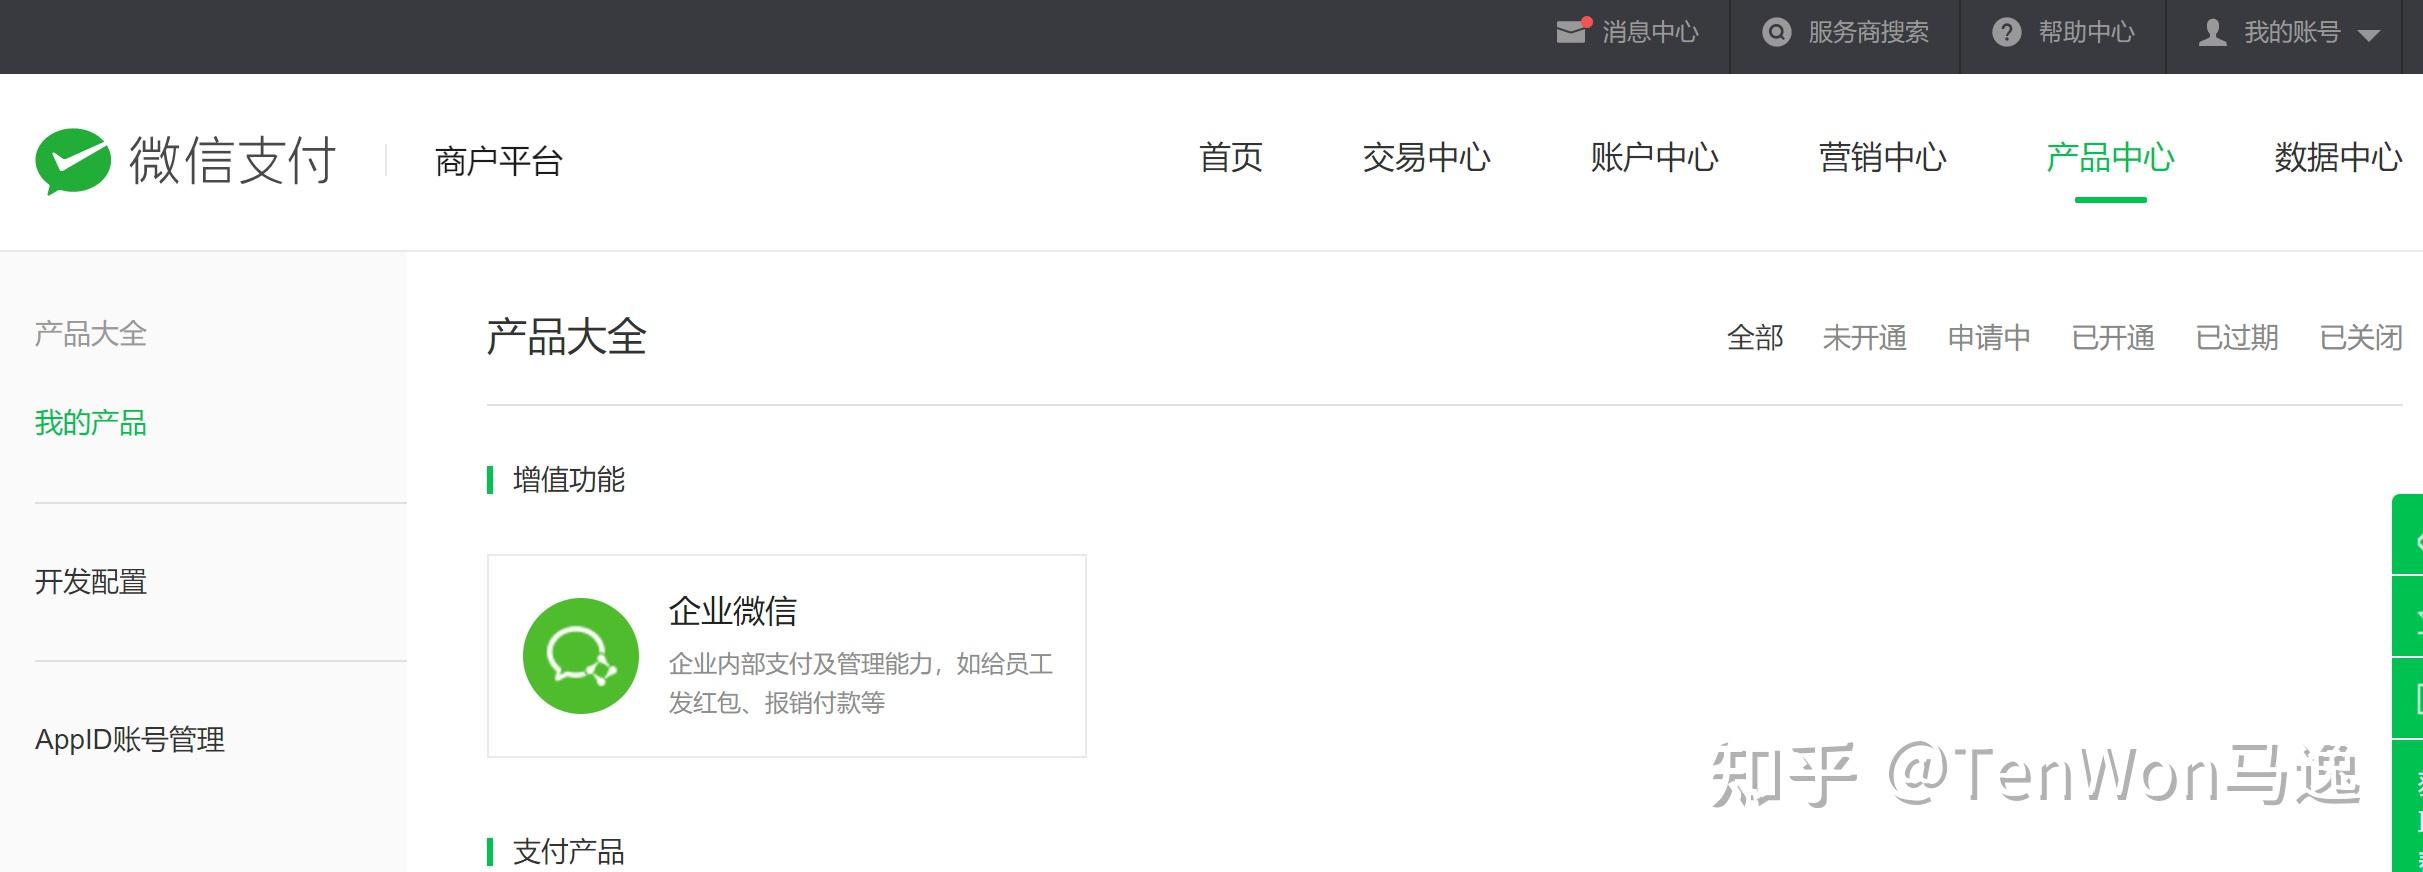Click 消息中心 link in top bar
2423x872 pixels.
[1650, 33]
